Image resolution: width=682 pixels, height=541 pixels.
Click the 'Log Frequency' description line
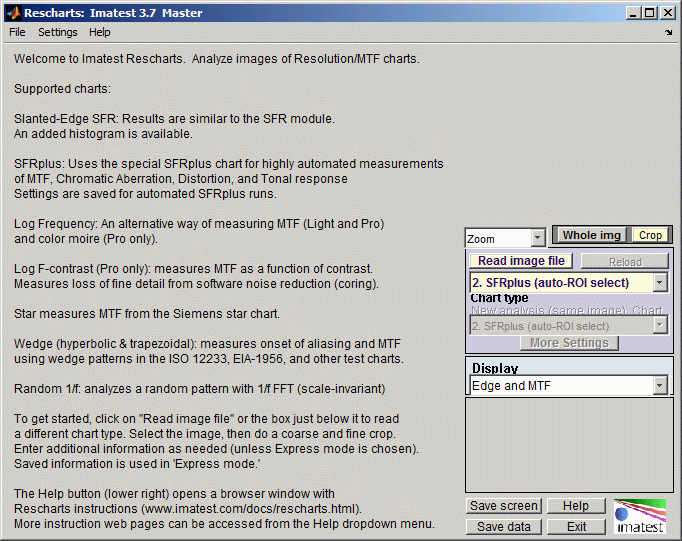(199, 224)
